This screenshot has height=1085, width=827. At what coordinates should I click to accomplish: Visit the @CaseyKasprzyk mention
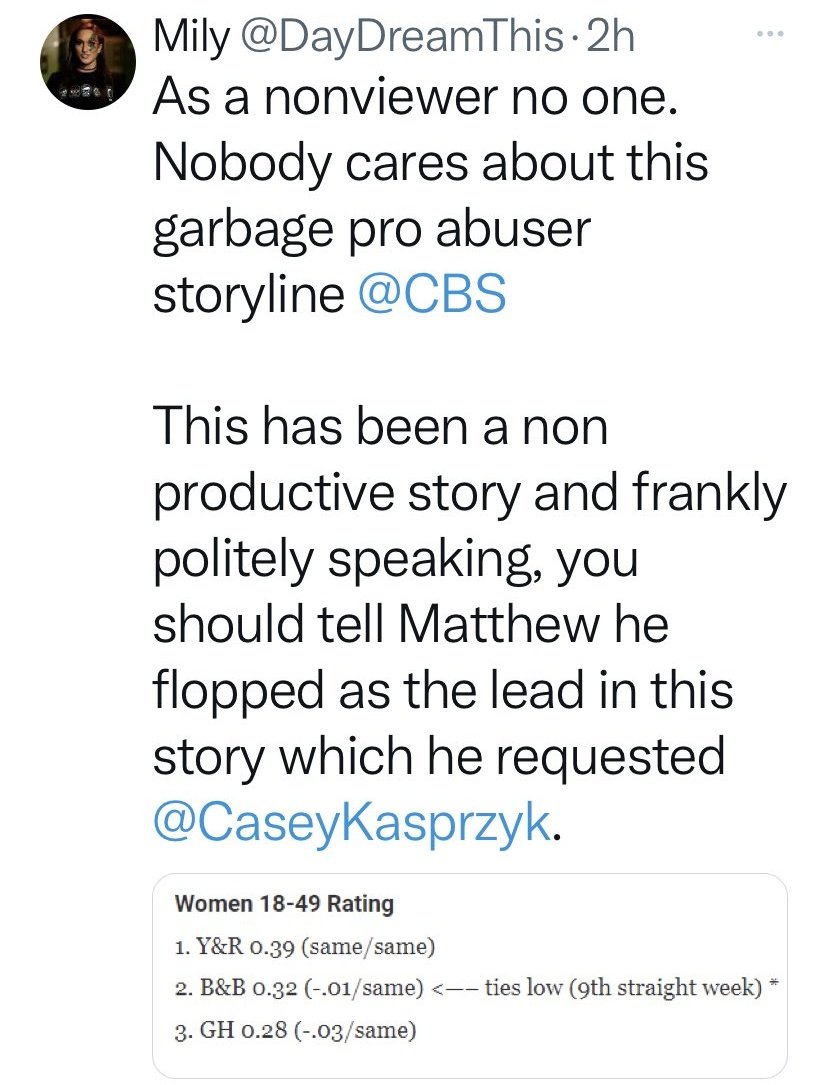[353, 821]
